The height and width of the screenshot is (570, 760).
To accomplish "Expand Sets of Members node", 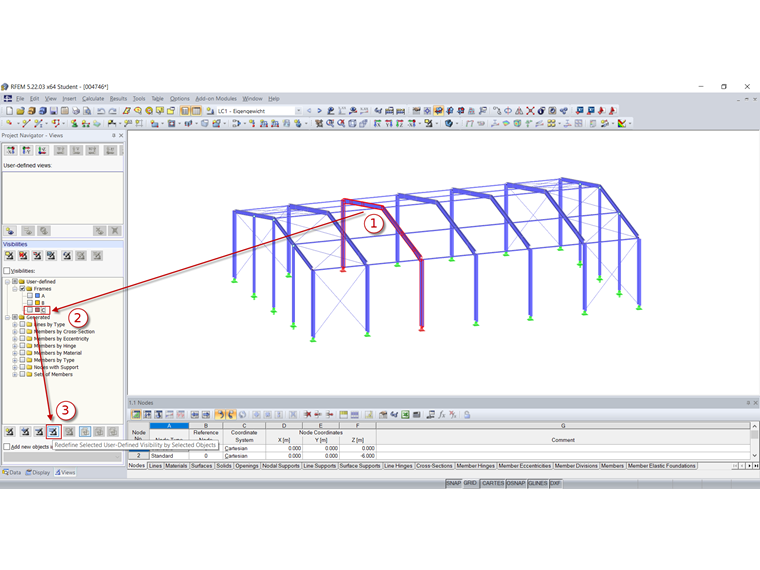I will coord(15,374).
